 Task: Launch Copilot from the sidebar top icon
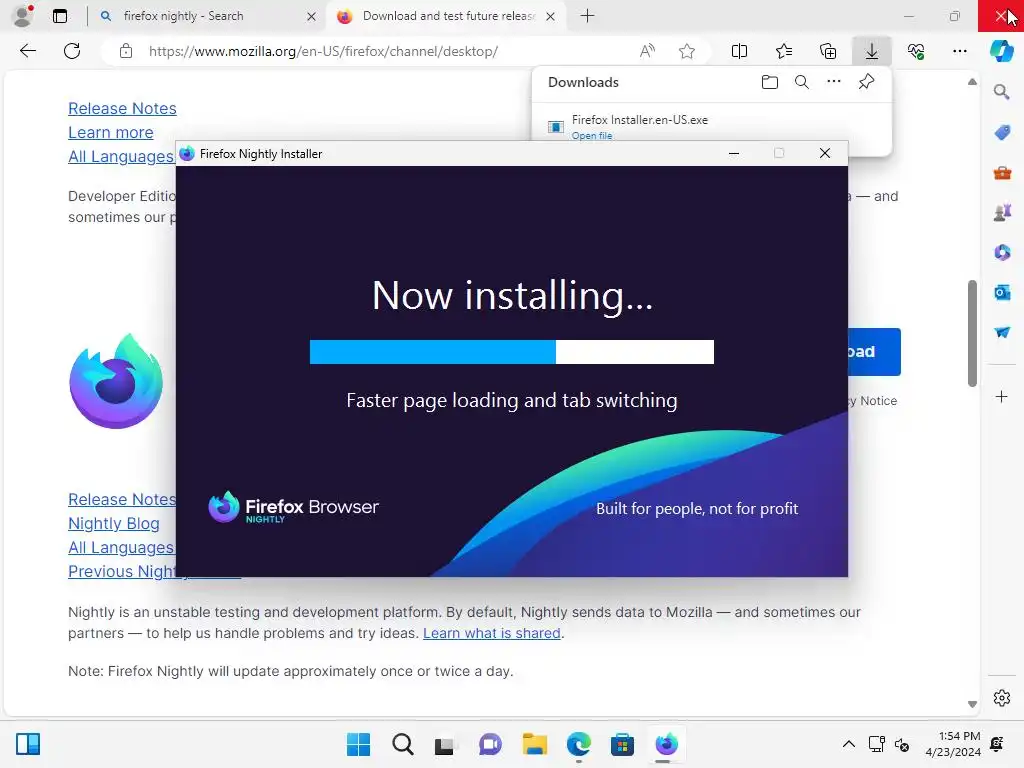click(1002, 51)
